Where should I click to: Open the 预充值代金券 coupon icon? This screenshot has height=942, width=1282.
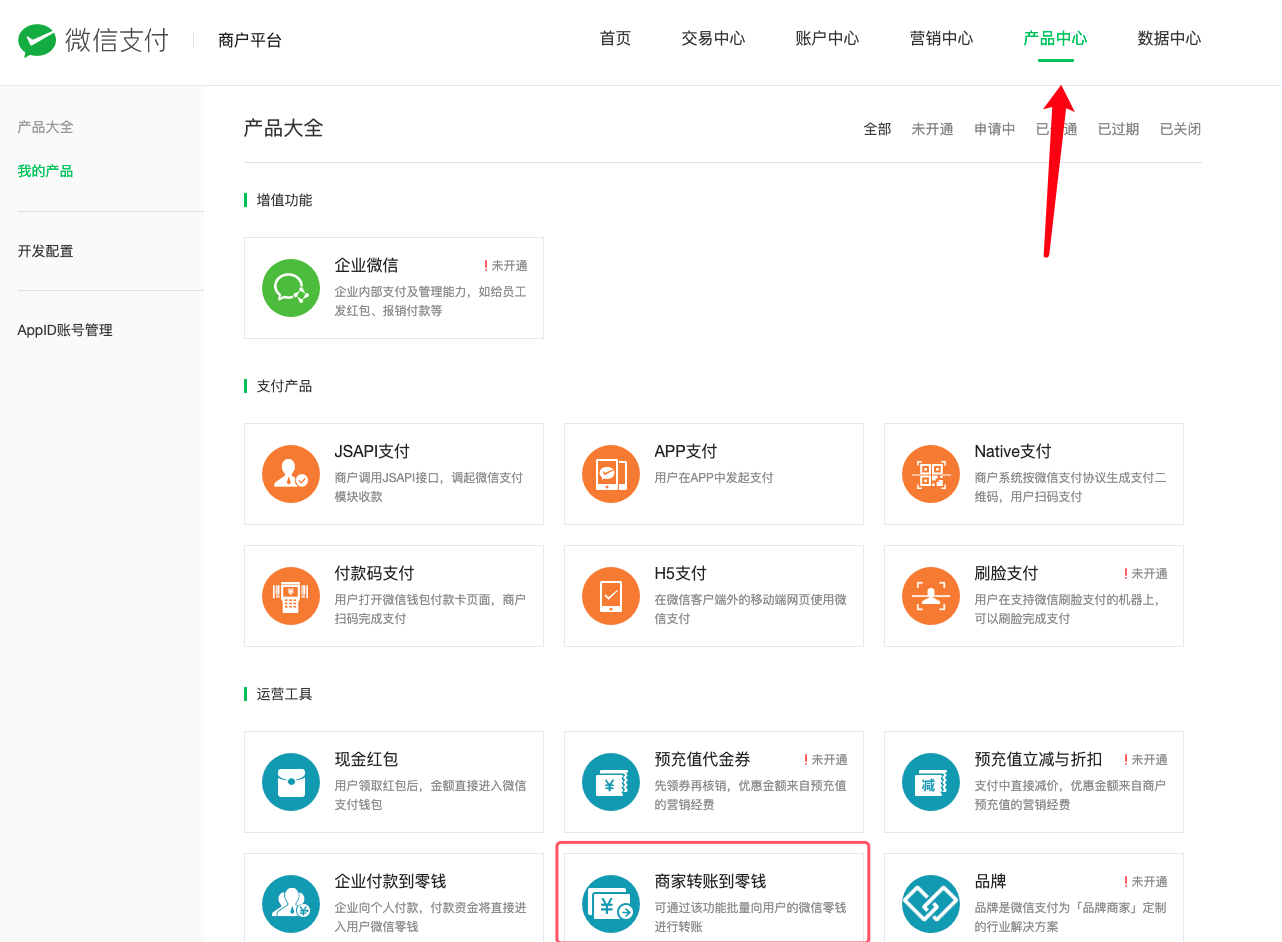point(611,782)
